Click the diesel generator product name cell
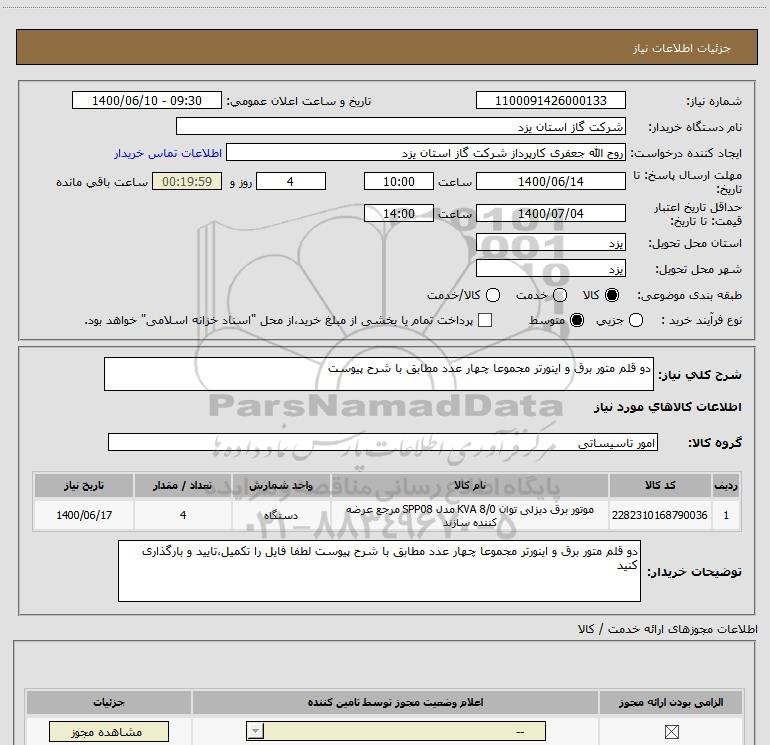 [470, 515]
